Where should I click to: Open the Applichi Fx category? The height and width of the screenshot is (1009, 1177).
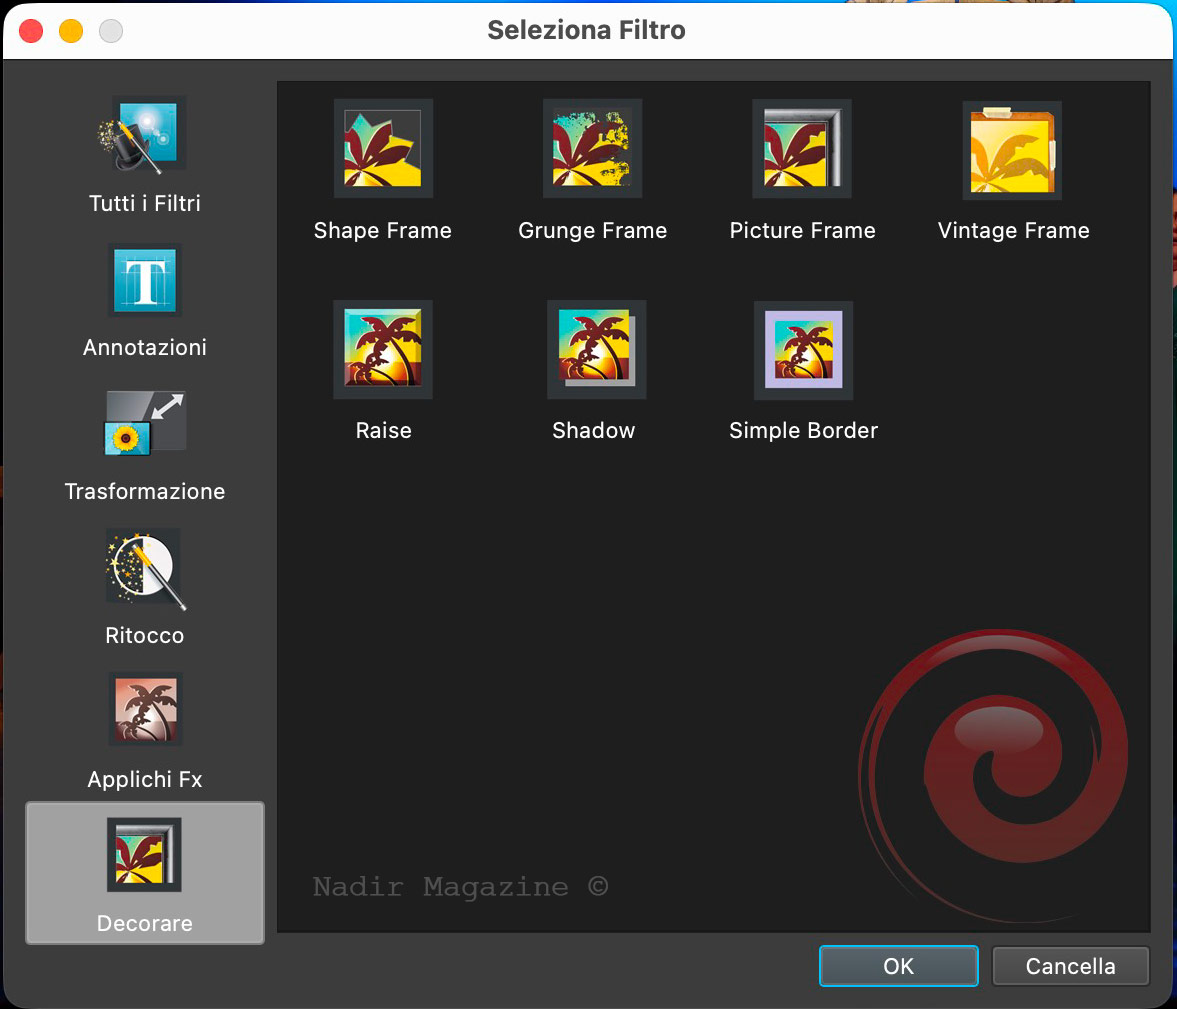[145, 710]
